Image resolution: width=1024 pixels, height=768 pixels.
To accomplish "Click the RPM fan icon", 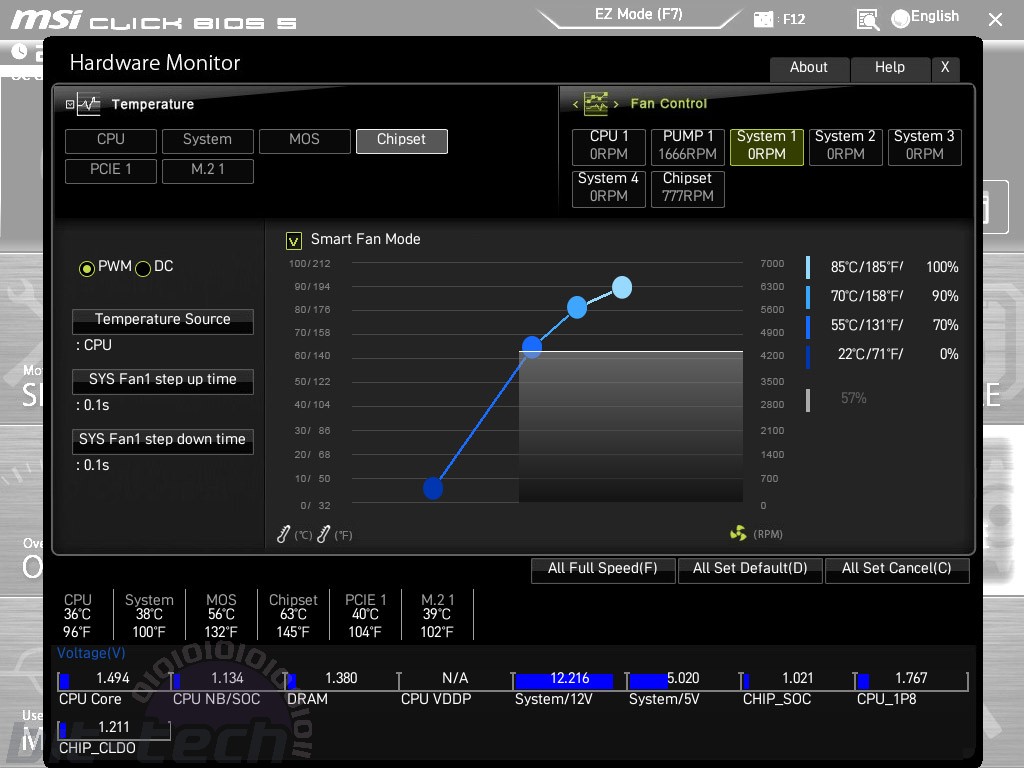I will [x=738, y=534].
